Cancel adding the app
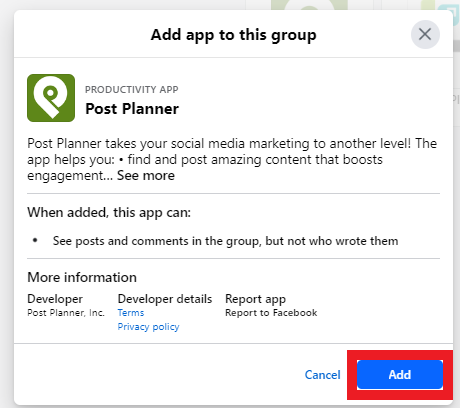The width and height of the screenshot is (460, 408). (x=322, y=375)
